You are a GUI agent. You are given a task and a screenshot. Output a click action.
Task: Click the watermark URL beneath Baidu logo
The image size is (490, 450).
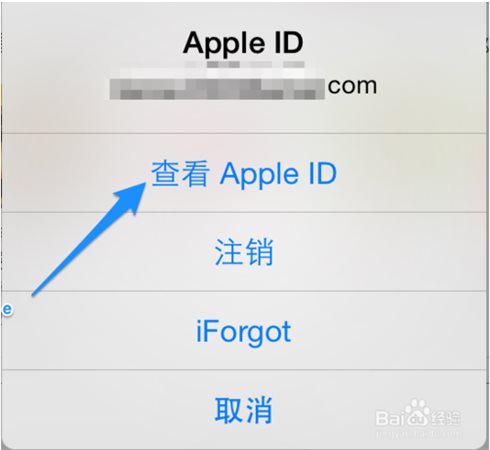point(419,434)
